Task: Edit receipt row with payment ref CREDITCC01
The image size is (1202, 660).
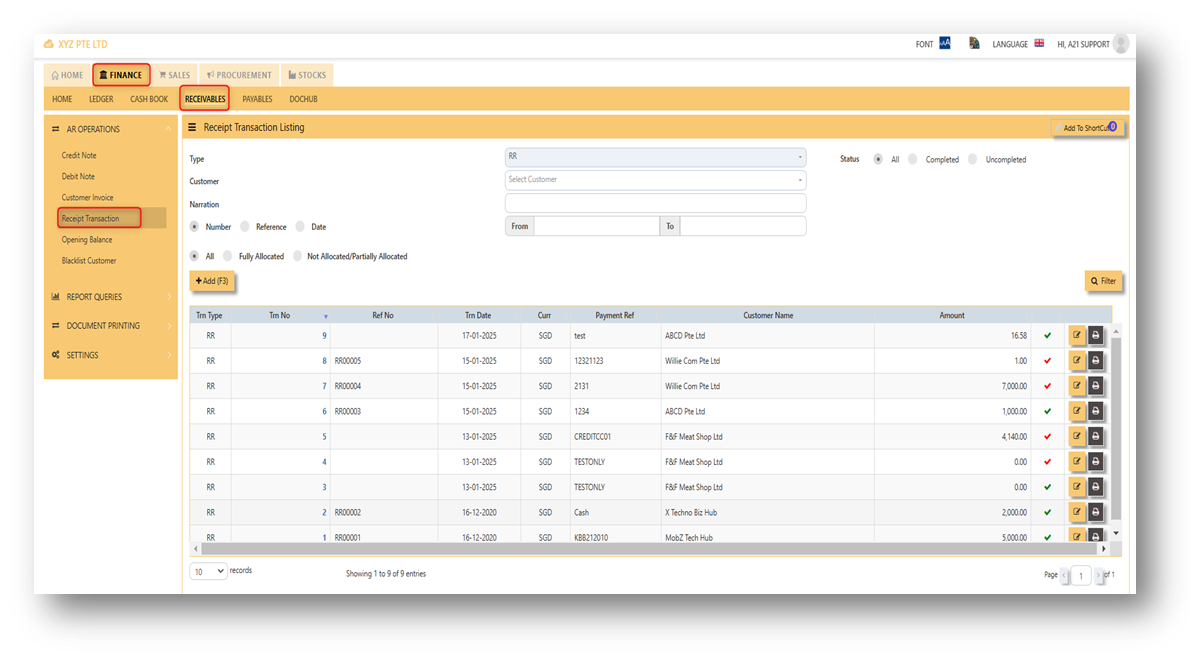Action: click(1077, 436)
